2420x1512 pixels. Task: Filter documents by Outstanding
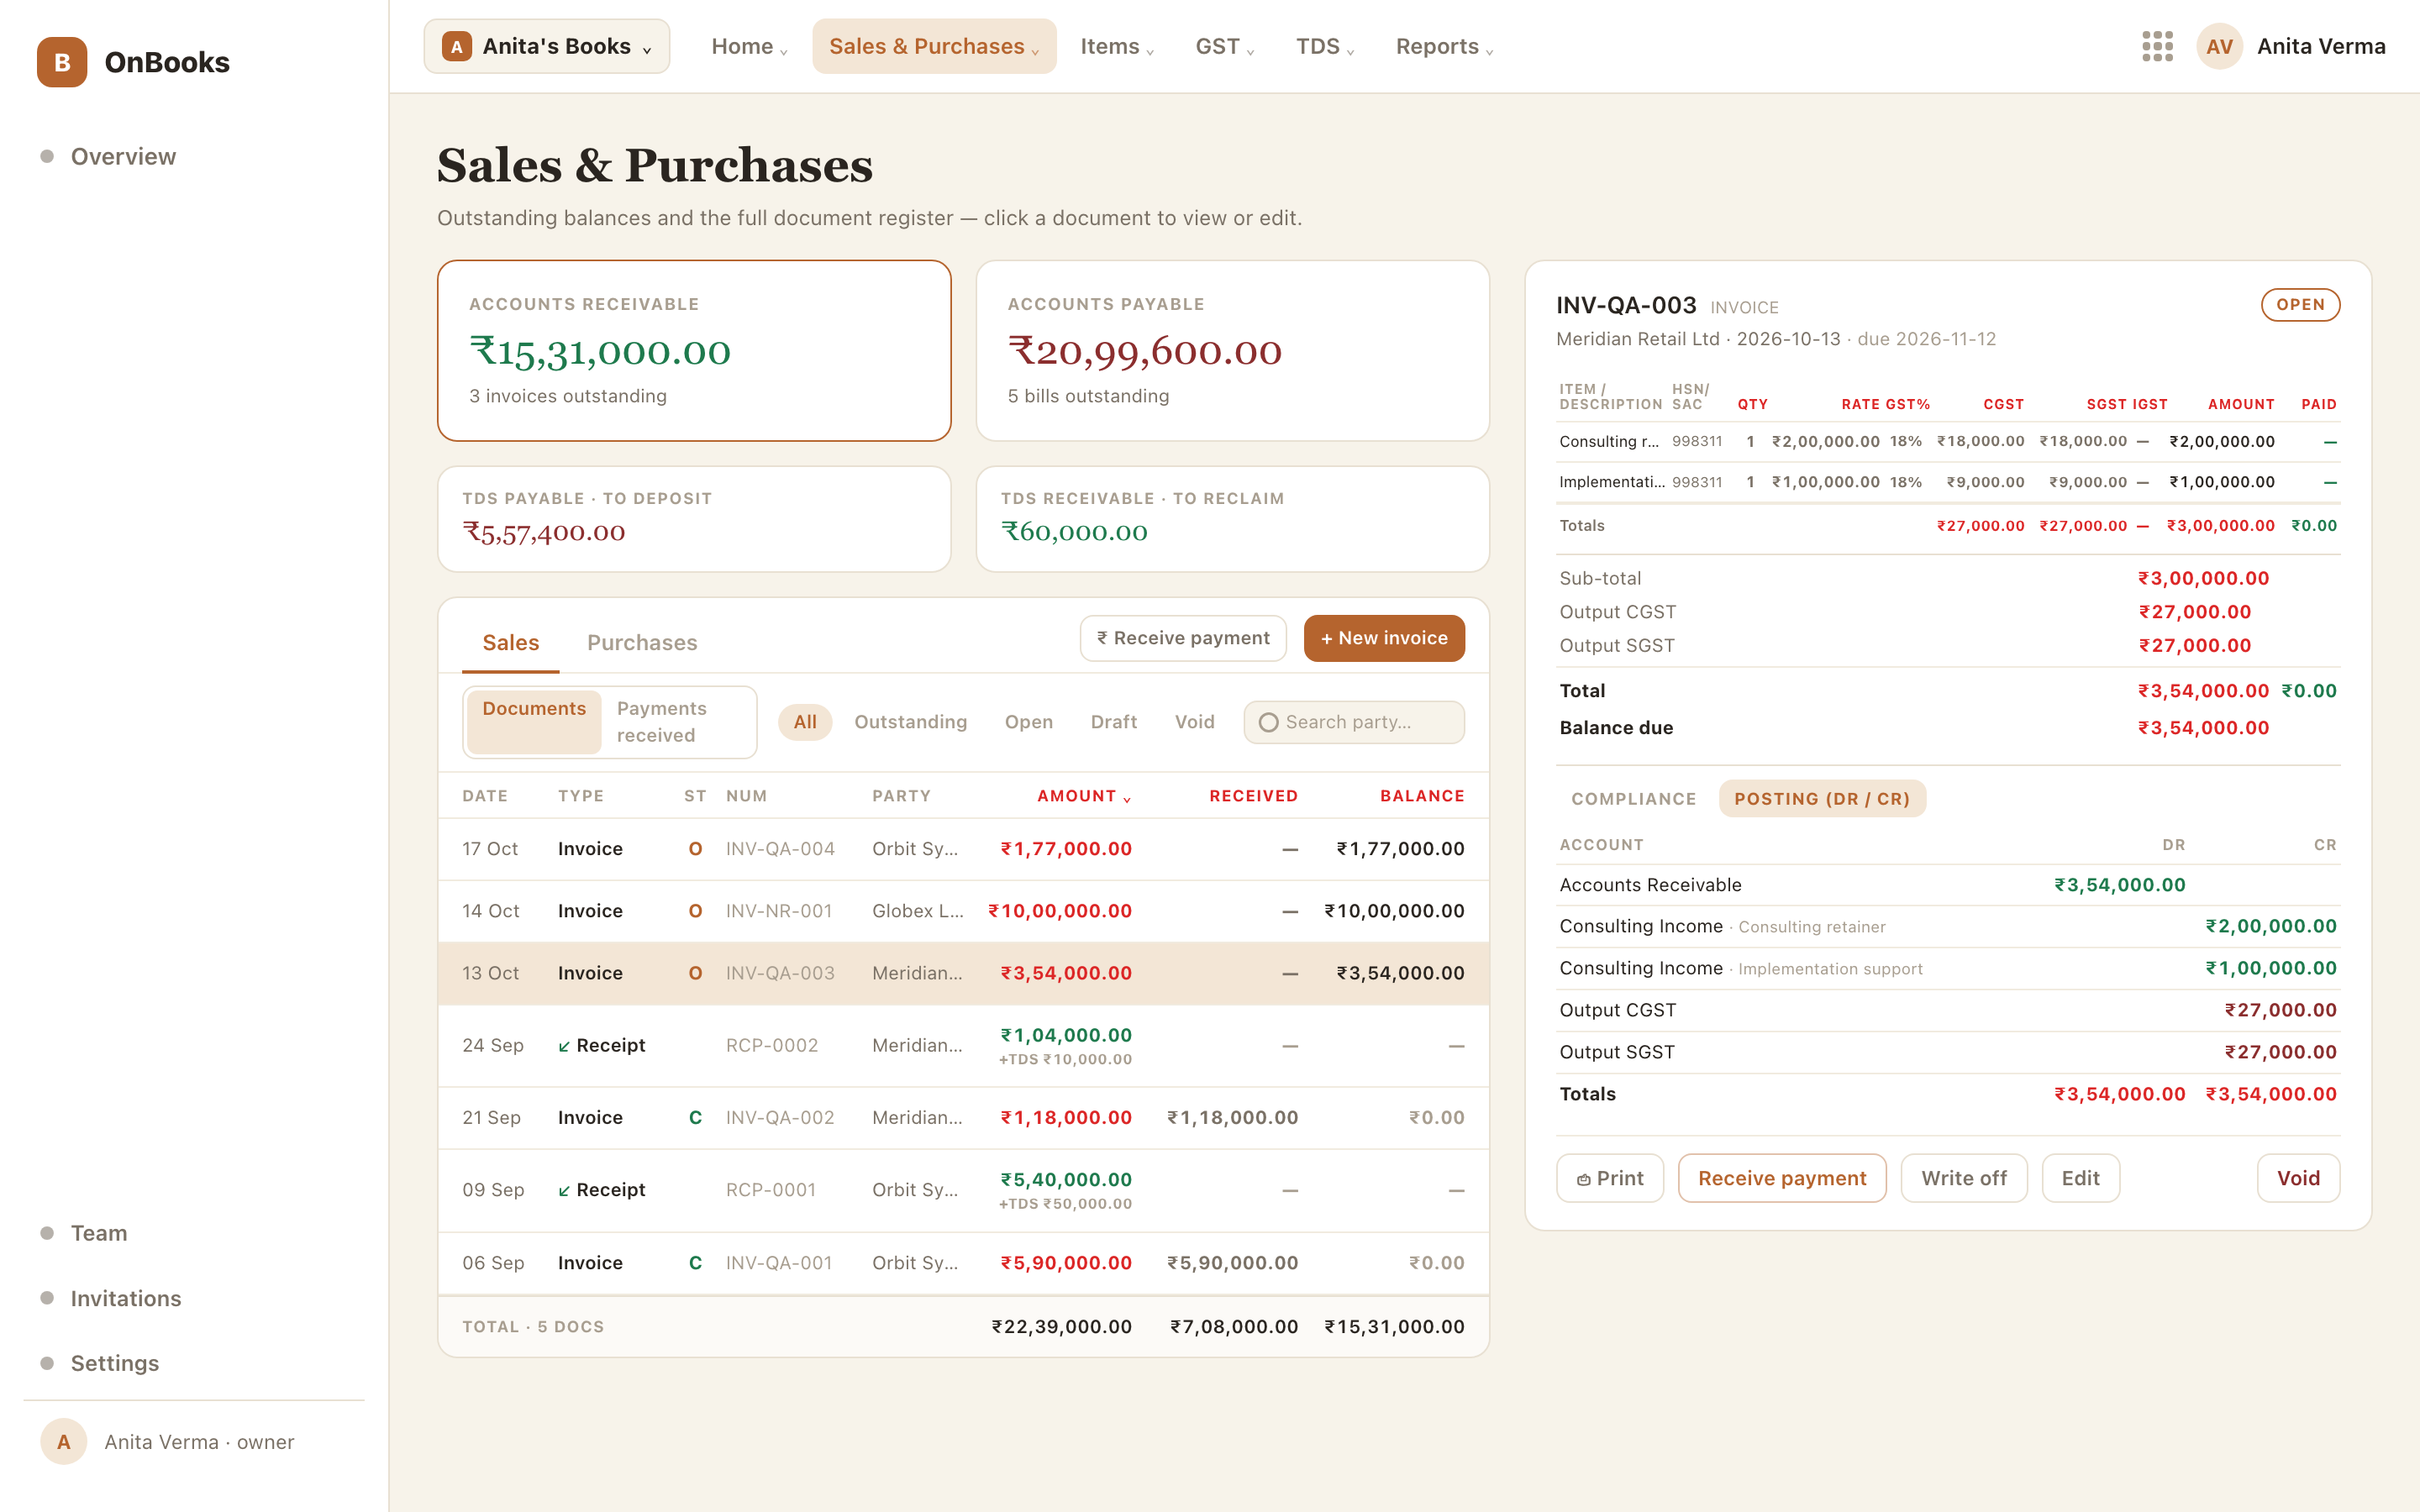click(x=910, y=722)
